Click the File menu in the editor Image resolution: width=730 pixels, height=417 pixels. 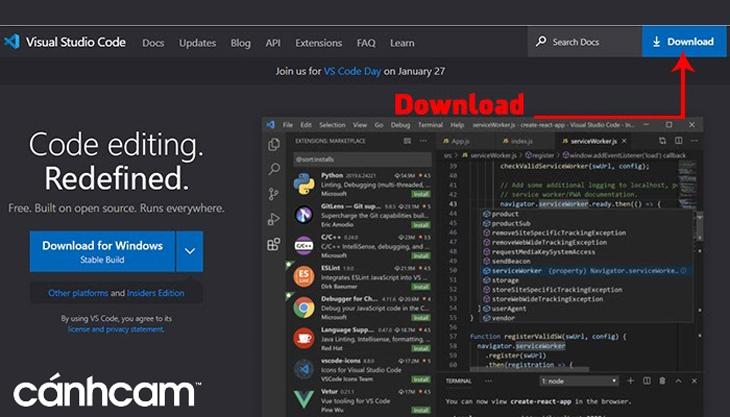coord(288,125)
